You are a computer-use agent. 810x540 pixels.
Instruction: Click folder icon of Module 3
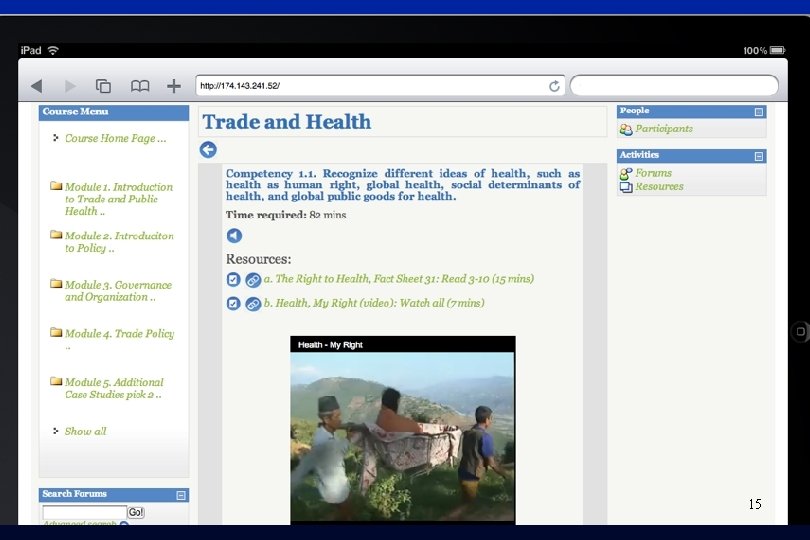pyautogui.click(x=56, y=283)
